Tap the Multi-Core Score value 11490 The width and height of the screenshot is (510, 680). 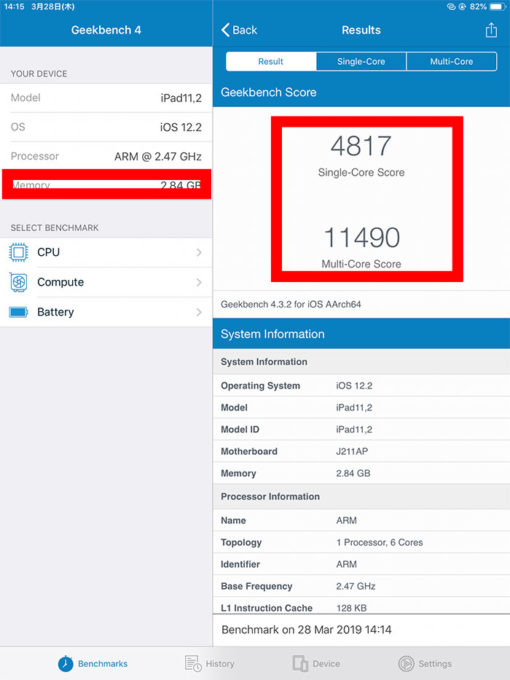click(x=362, y=238)
